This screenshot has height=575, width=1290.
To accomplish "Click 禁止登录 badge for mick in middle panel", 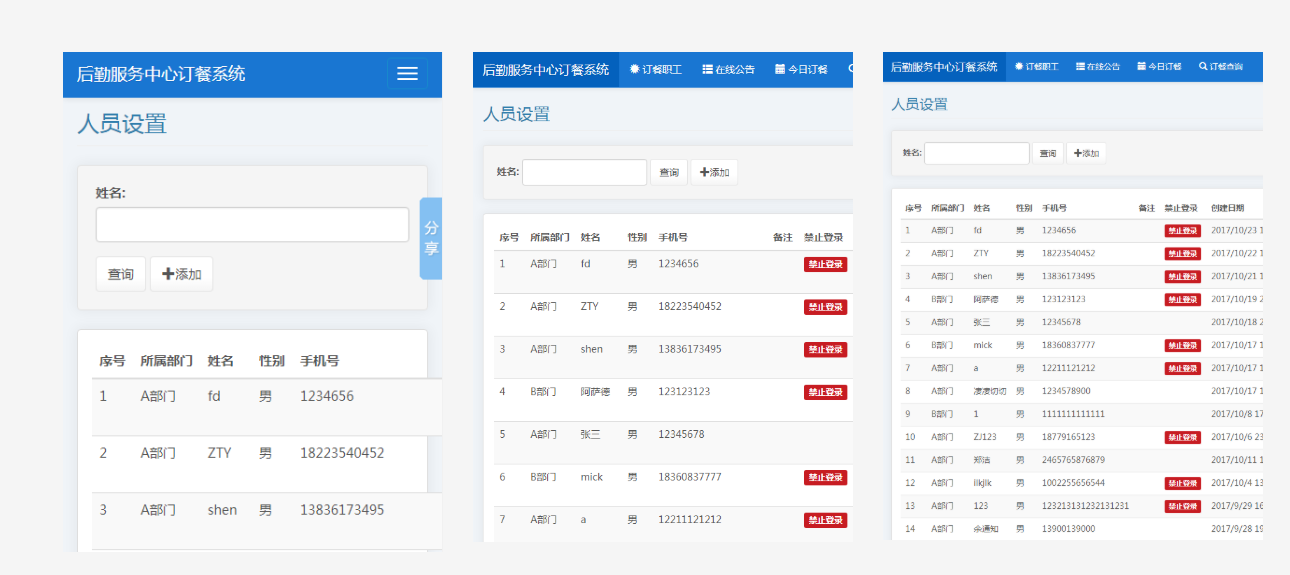I will tap(825, 478).
